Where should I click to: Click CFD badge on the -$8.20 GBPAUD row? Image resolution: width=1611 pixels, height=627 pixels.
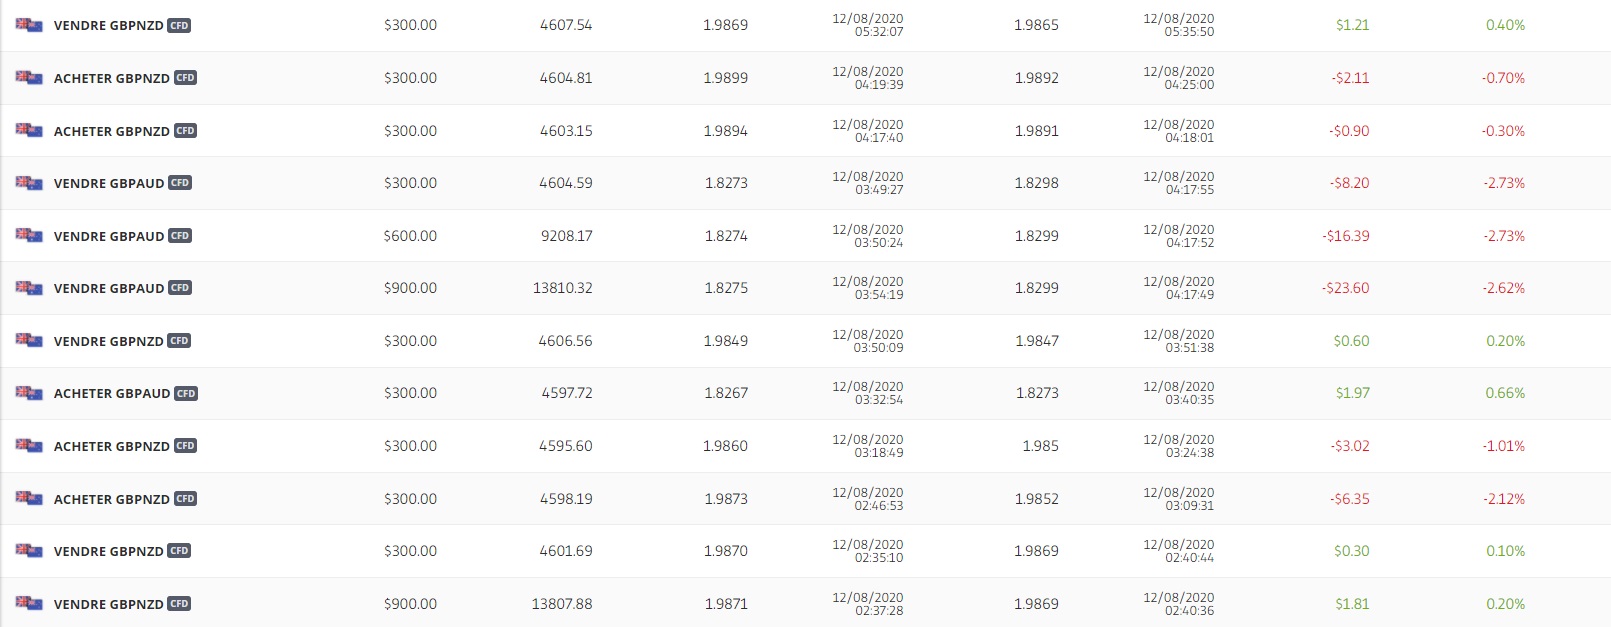click(x=180, y=183)
